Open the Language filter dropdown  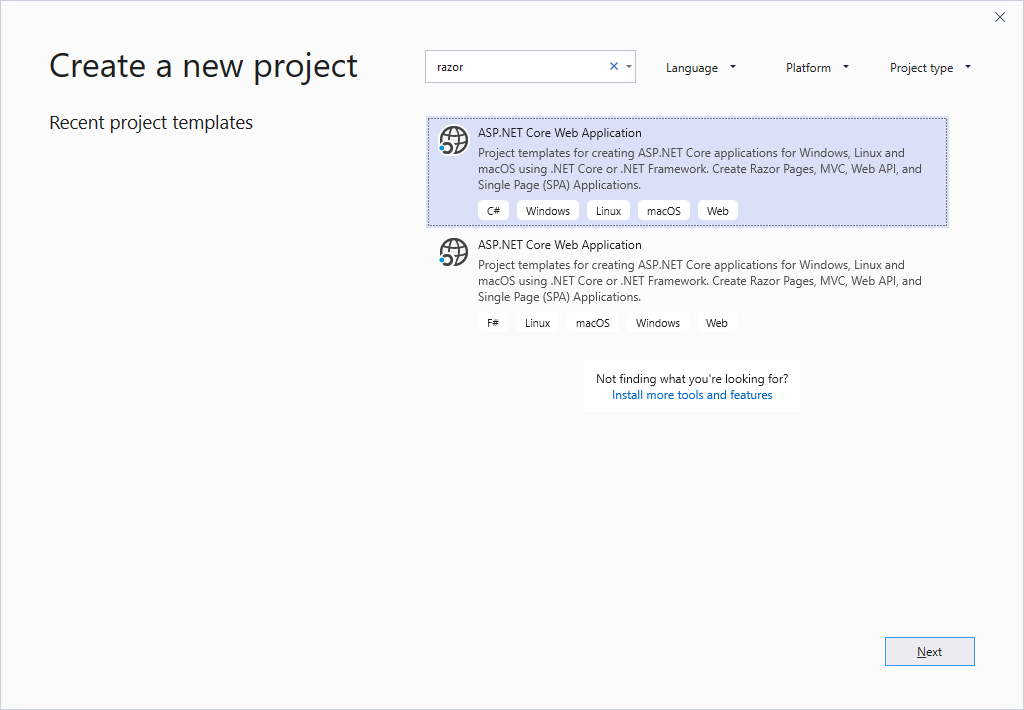pos(701,67)
